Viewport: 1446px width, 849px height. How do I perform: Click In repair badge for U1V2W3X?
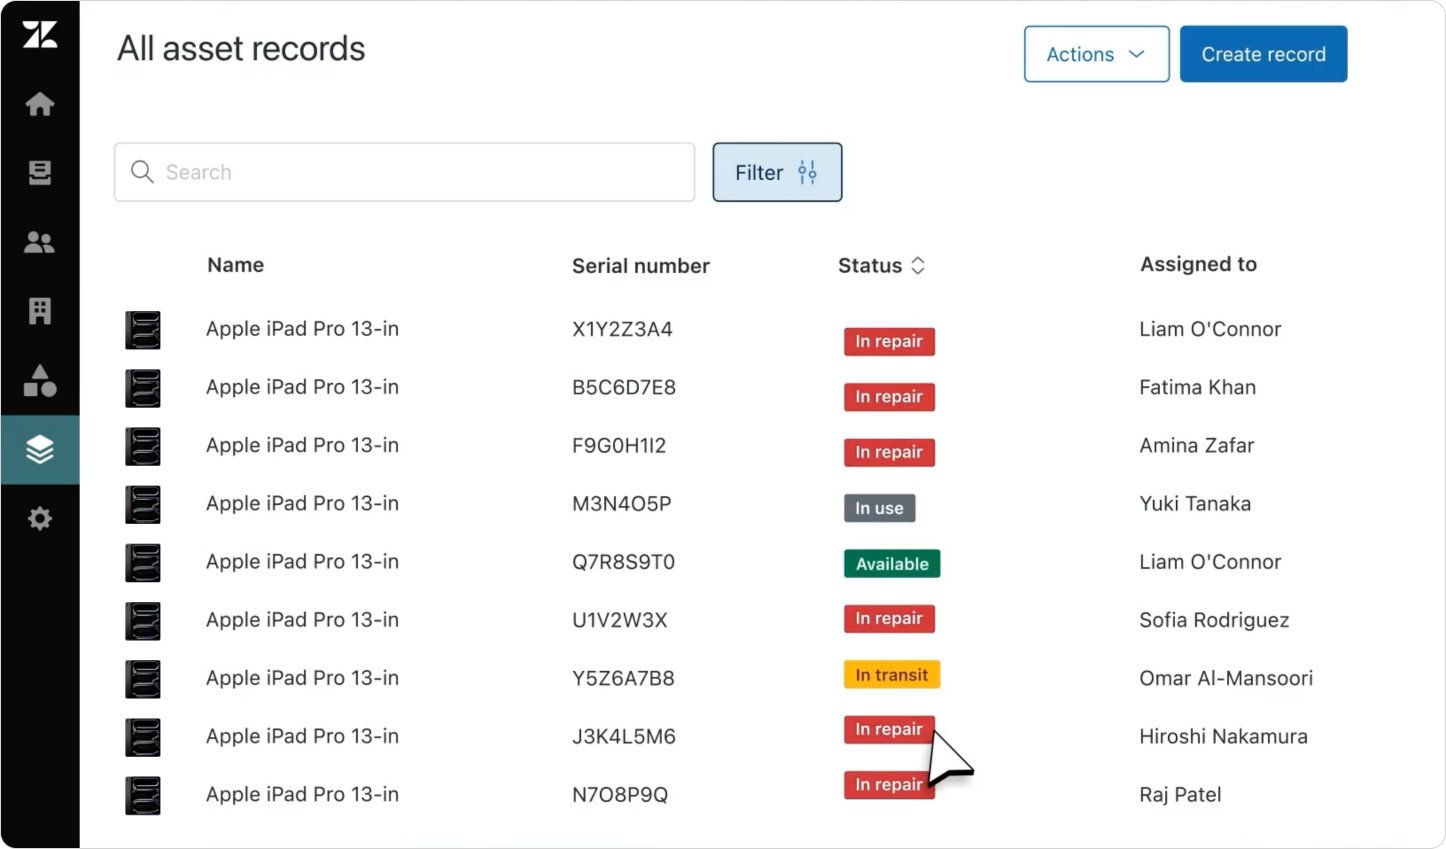[889, 619]
